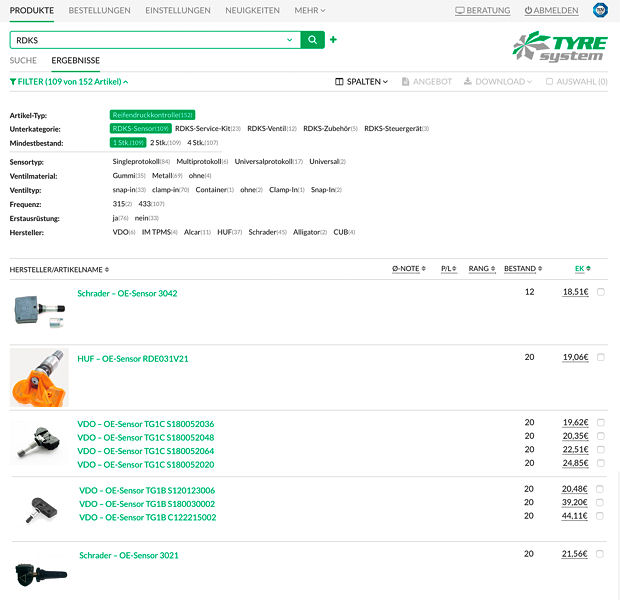Open Schrader – OE-Sensor 3042 link
This screenshot has height=600, width=620.
[127, 293]
